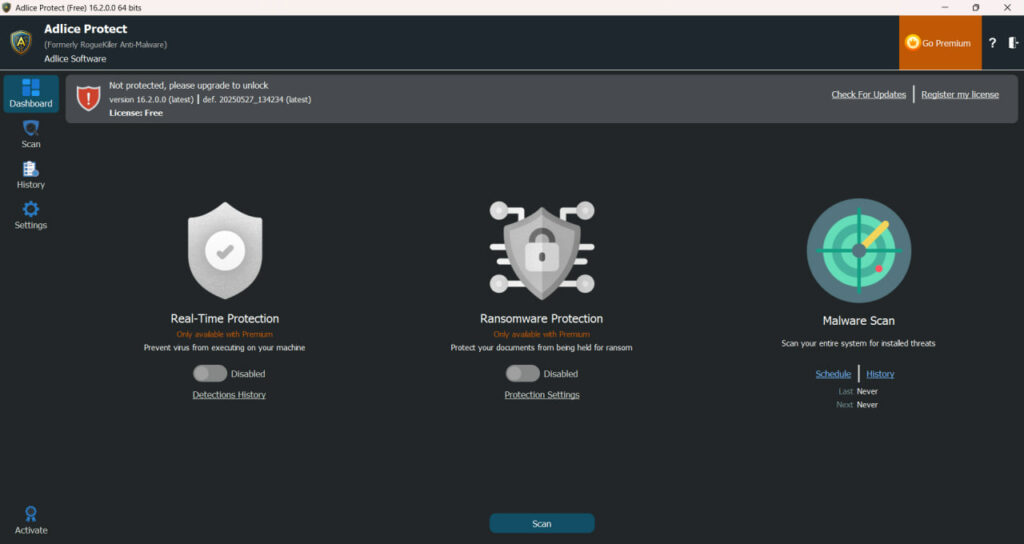Click the 'Real-Time Protection' heading
Viewport: 1024px width, 544px height.
click(x=225, y=319)
